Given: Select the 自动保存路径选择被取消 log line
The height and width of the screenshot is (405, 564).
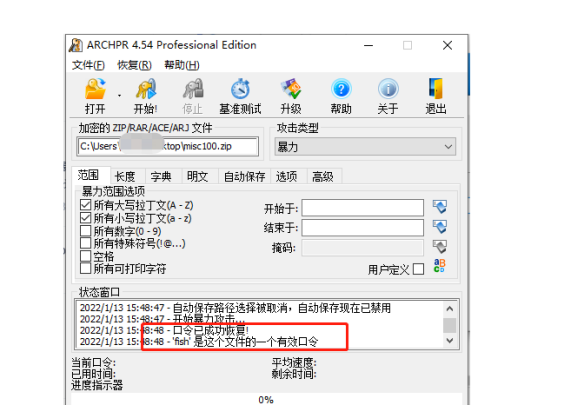Looking at the screenshot, I should (x=235, y=308).
